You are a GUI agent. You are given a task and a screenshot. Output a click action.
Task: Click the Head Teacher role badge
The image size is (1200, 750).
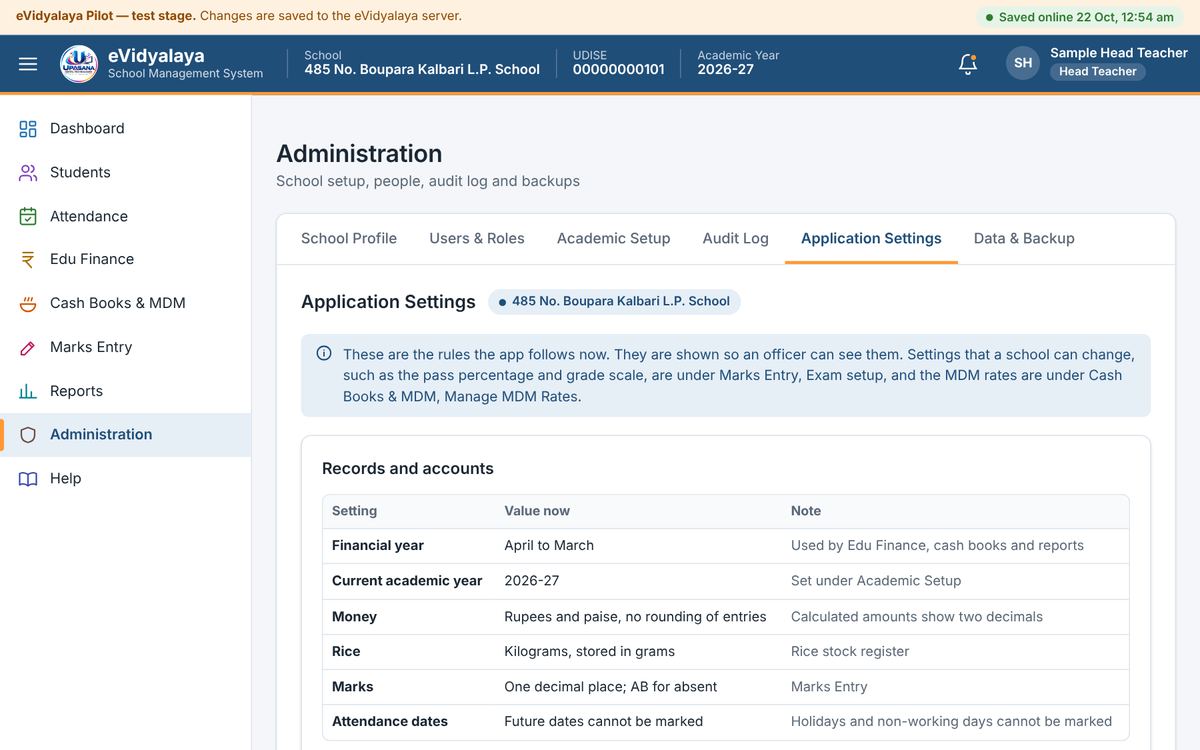click(1097, 72)
